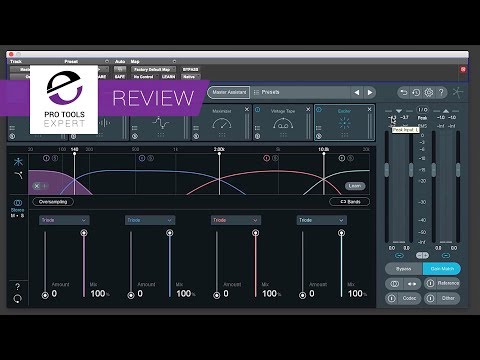Toggle the Oversampling button

click(x=53, y=202)
